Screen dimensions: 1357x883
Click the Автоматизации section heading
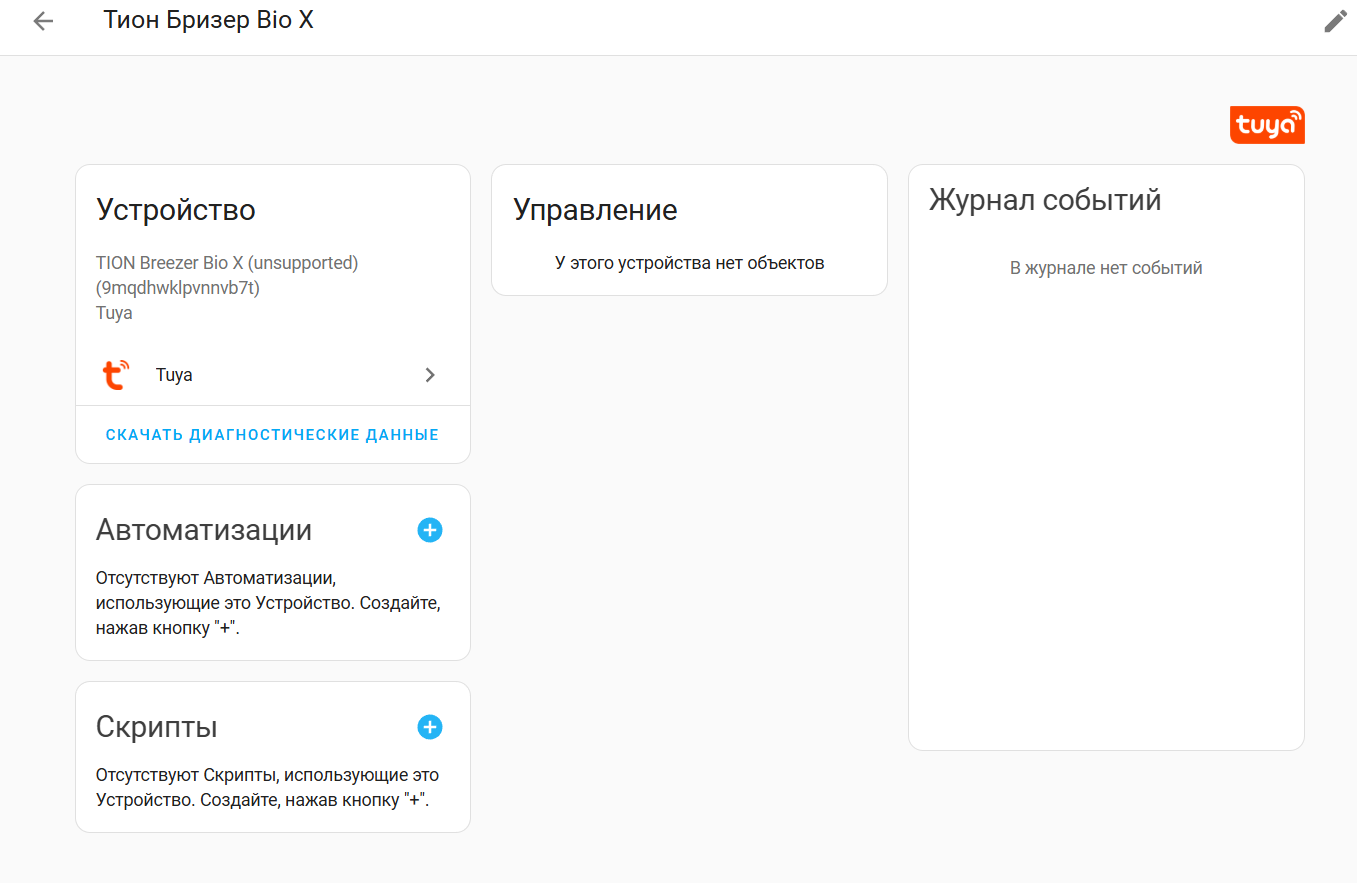[204, 530]
